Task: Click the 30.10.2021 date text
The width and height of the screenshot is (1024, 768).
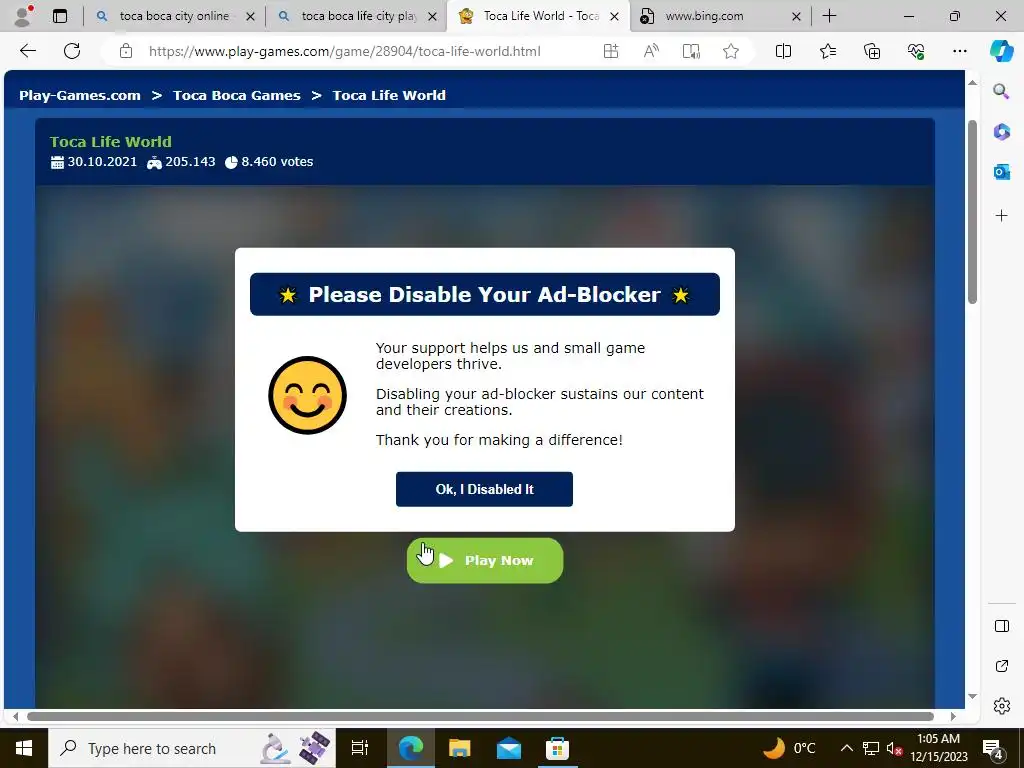Action: pos(102,161)
